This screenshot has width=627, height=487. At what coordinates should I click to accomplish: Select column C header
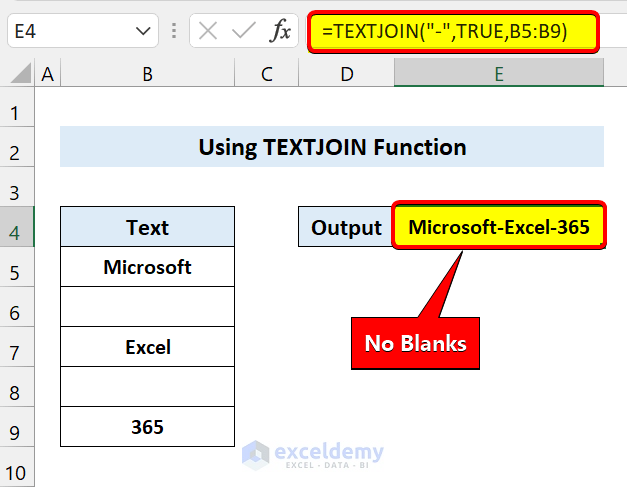click(266, 74)
